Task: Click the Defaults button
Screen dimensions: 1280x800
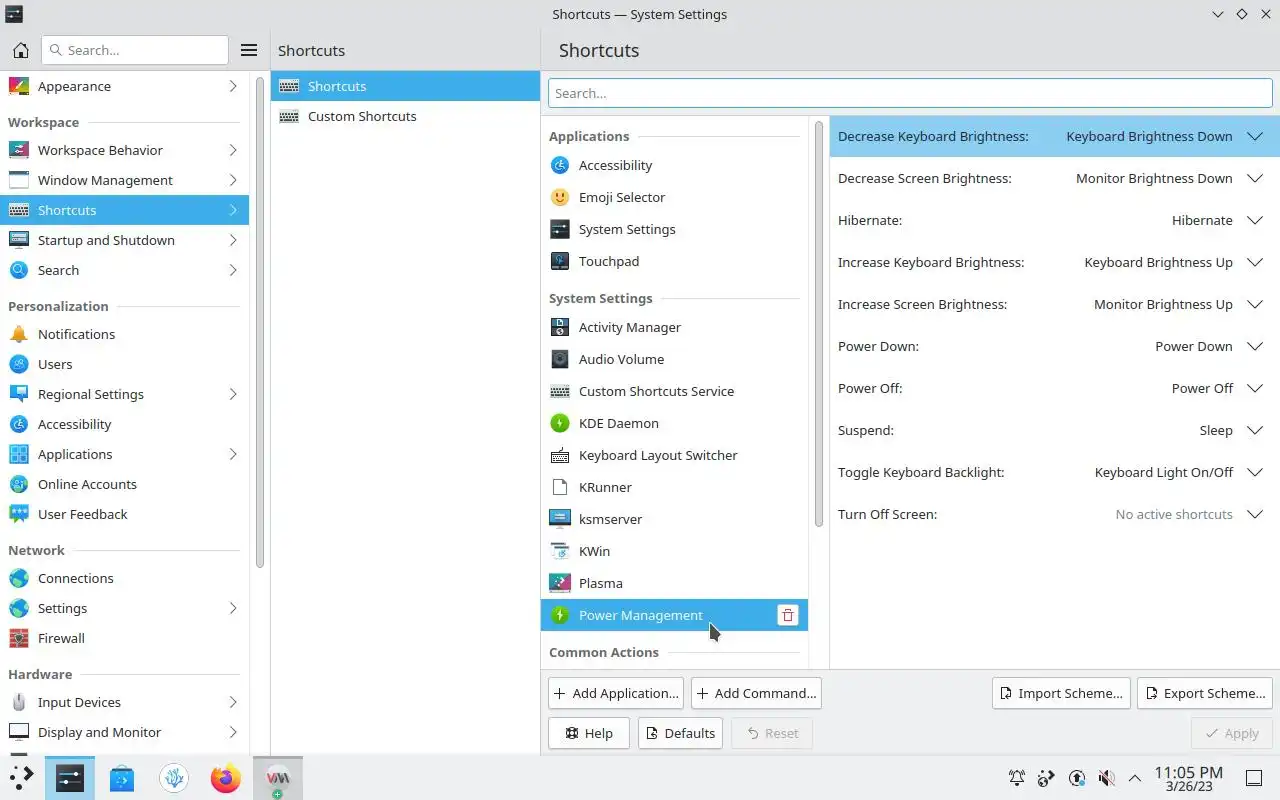Action: [680, 733]
